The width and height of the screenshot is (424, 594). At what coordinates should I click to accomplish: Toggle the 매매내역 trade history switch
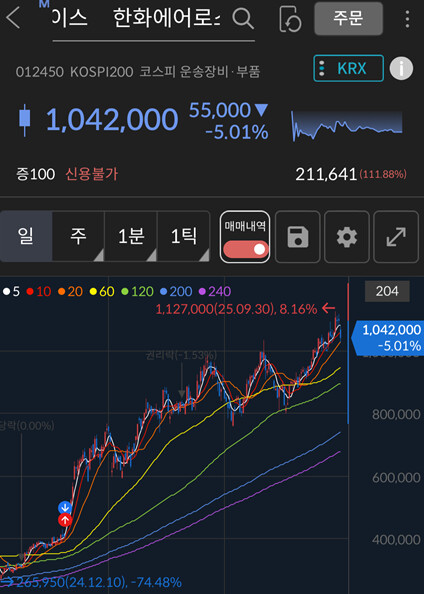(x=245, y=249)
